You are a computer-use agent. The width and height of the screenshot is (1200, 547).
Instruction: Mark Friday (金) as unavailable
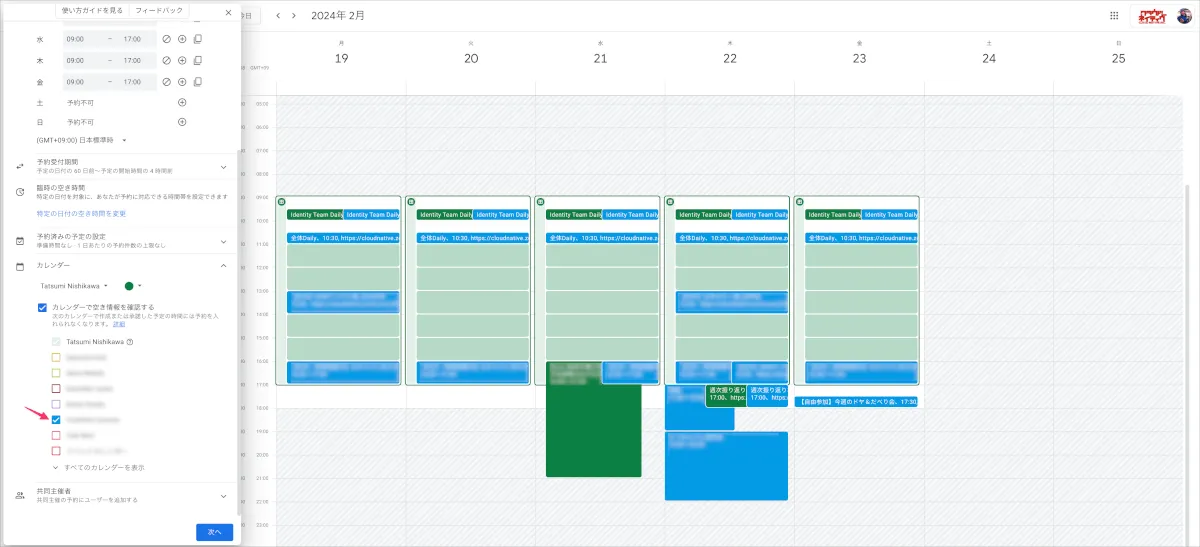click(x=167, y=82)
